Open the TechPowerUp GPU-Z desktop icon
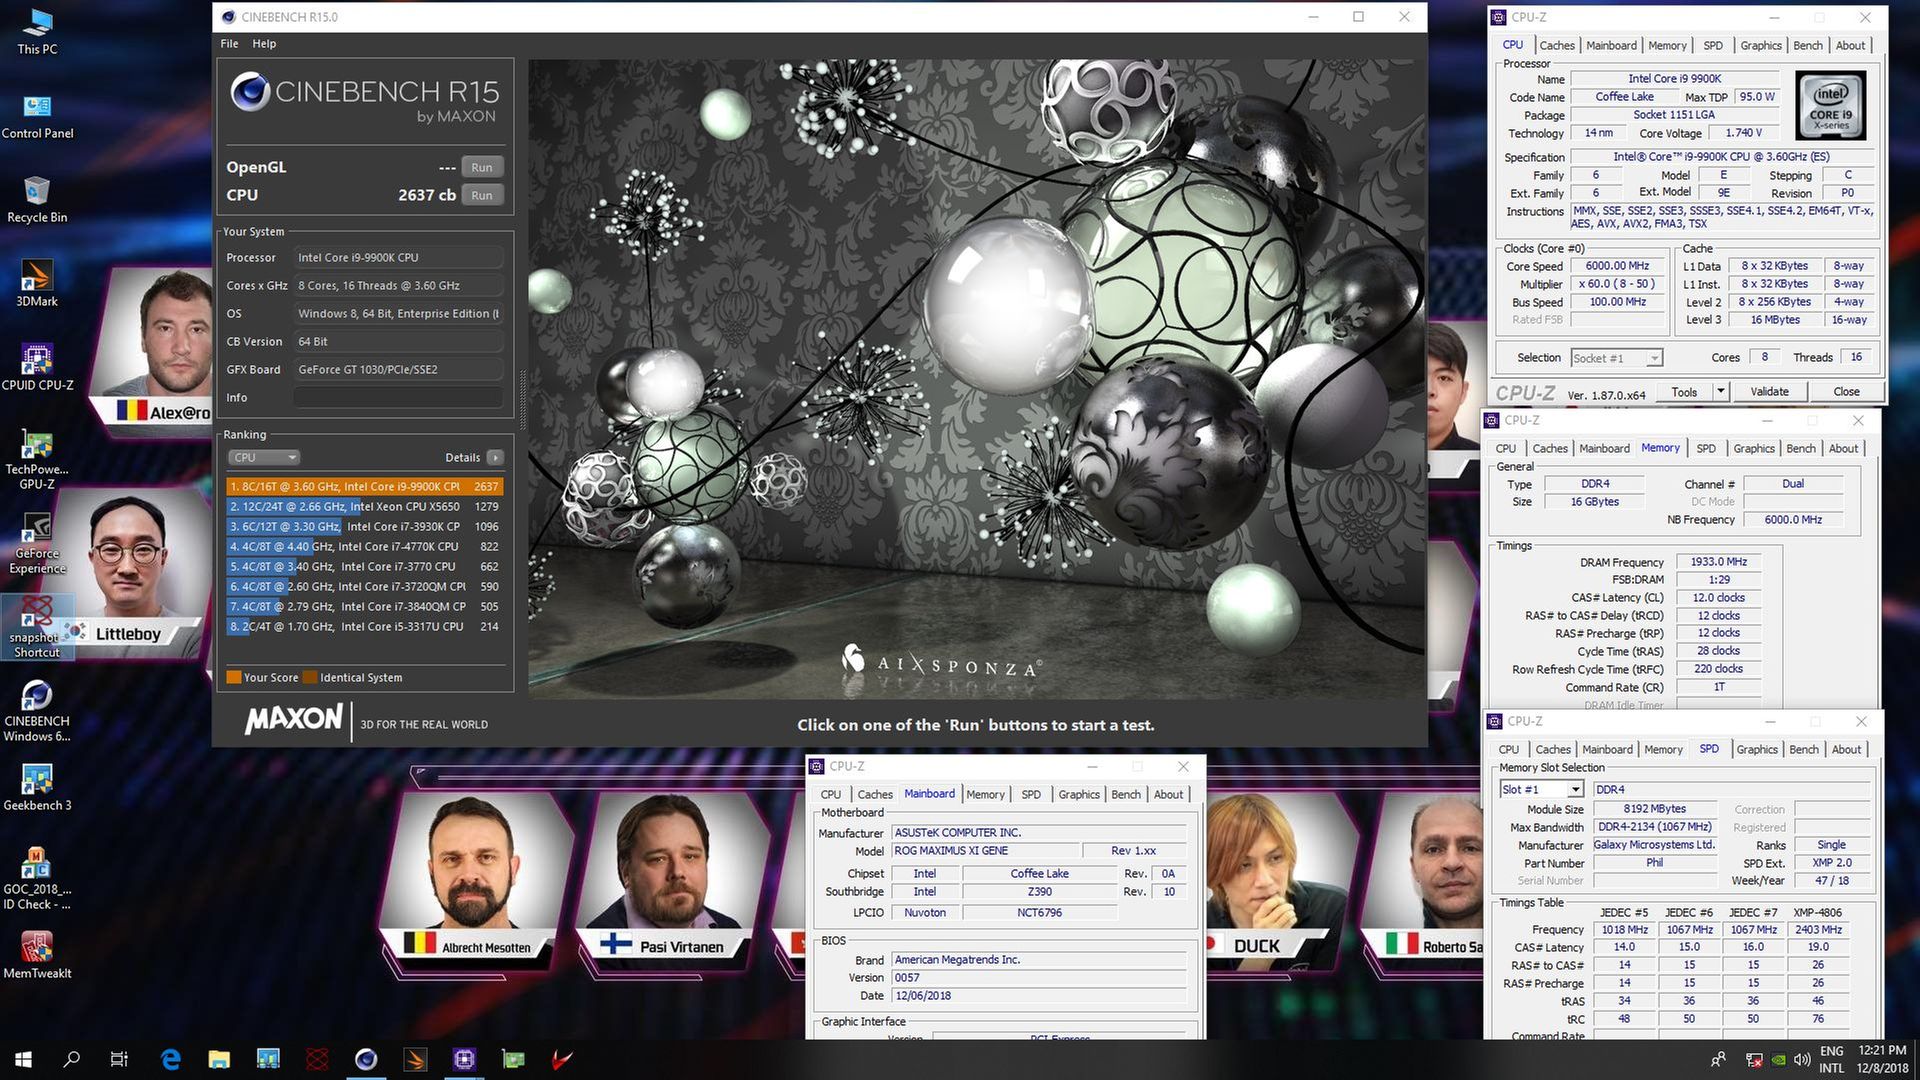Viewport: 1920px width, 1080px height. coord(37,460)
